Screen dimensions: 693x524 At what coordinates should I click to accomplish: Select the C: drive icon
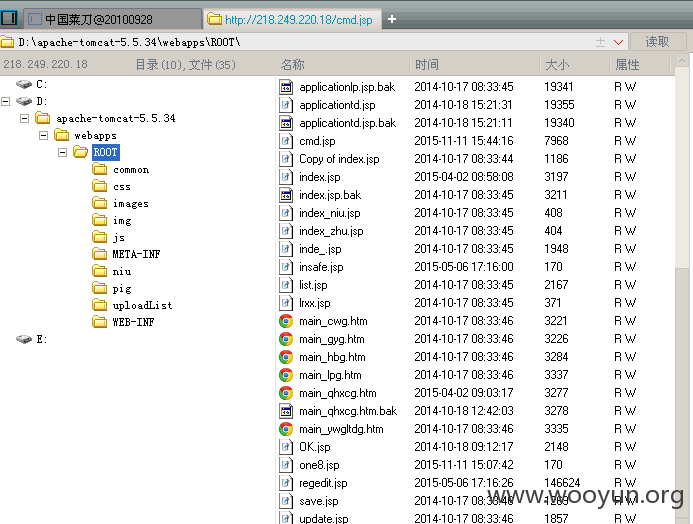(x=24, y=84)
